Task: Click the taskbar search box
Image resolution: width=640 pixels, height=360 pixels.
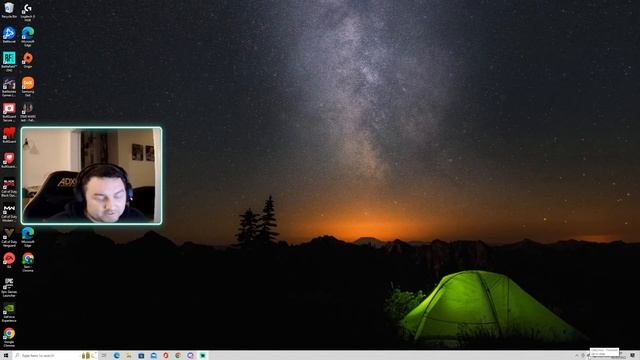Action: coord(55,356)
